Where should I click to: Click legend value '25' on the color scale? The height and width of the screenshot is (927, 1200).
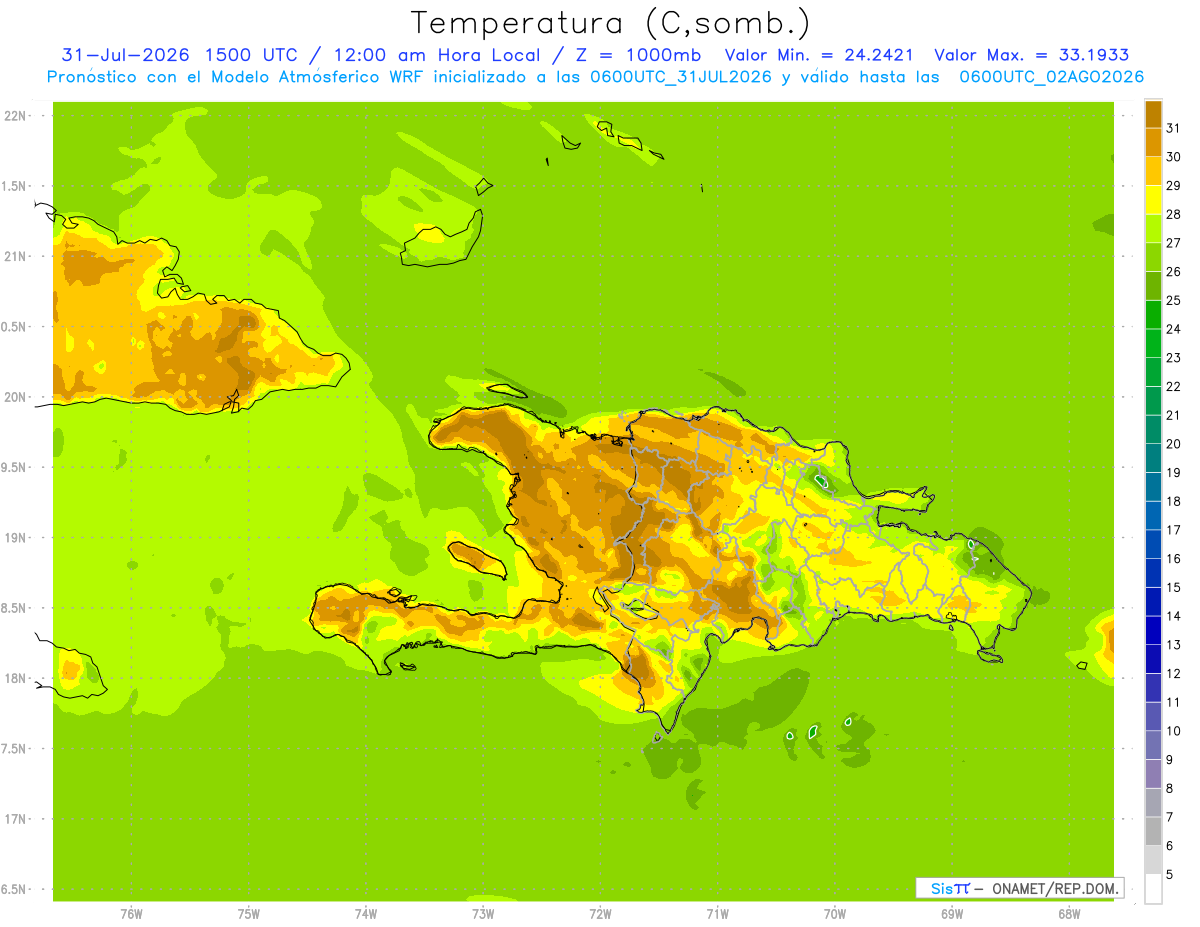(1173, 300)
